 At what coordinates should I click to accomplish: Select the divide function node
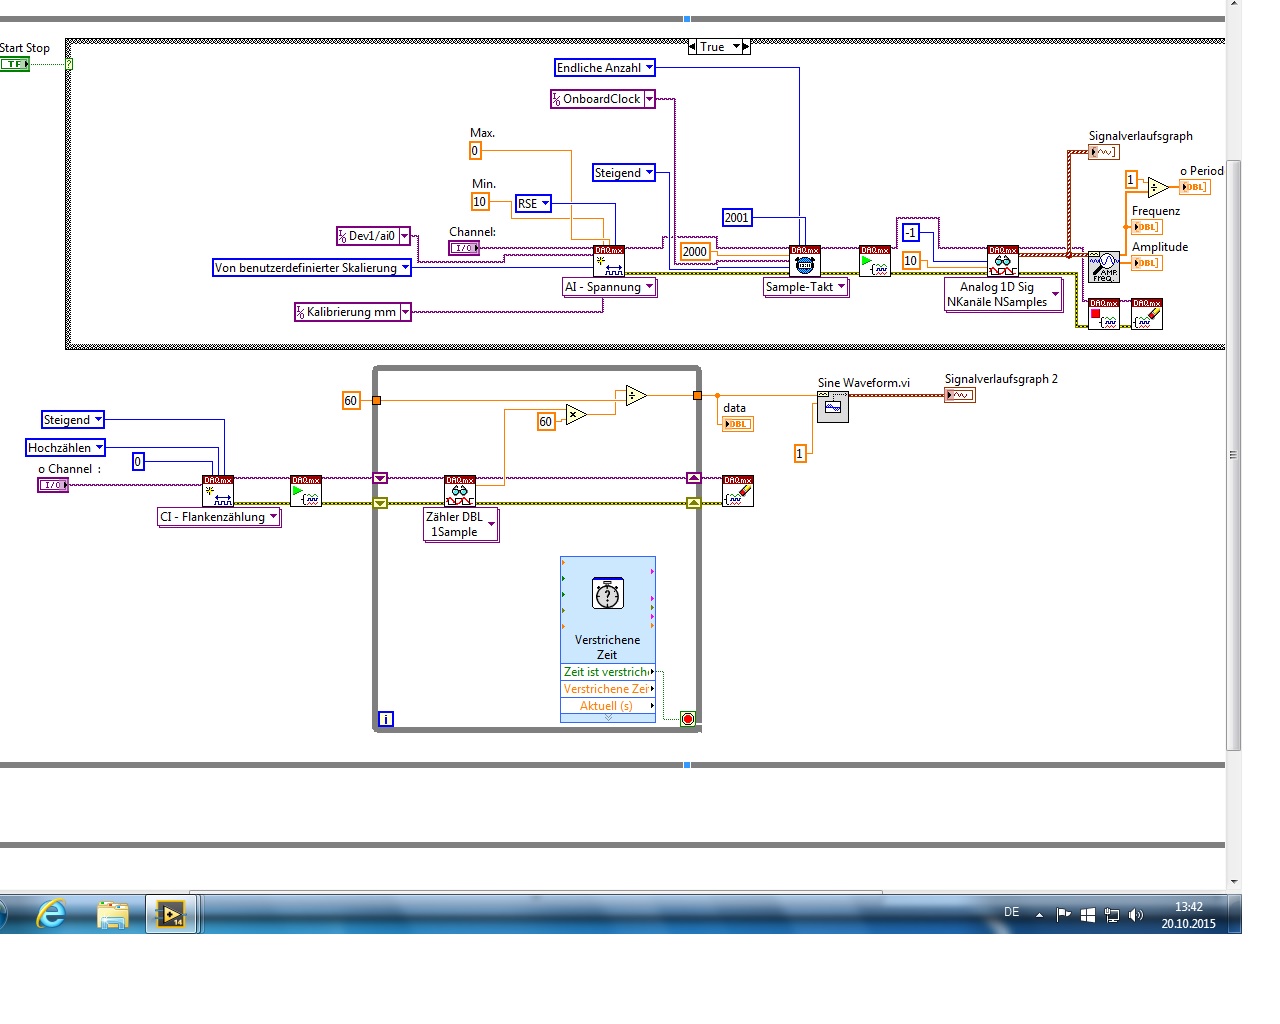[636, 396]
